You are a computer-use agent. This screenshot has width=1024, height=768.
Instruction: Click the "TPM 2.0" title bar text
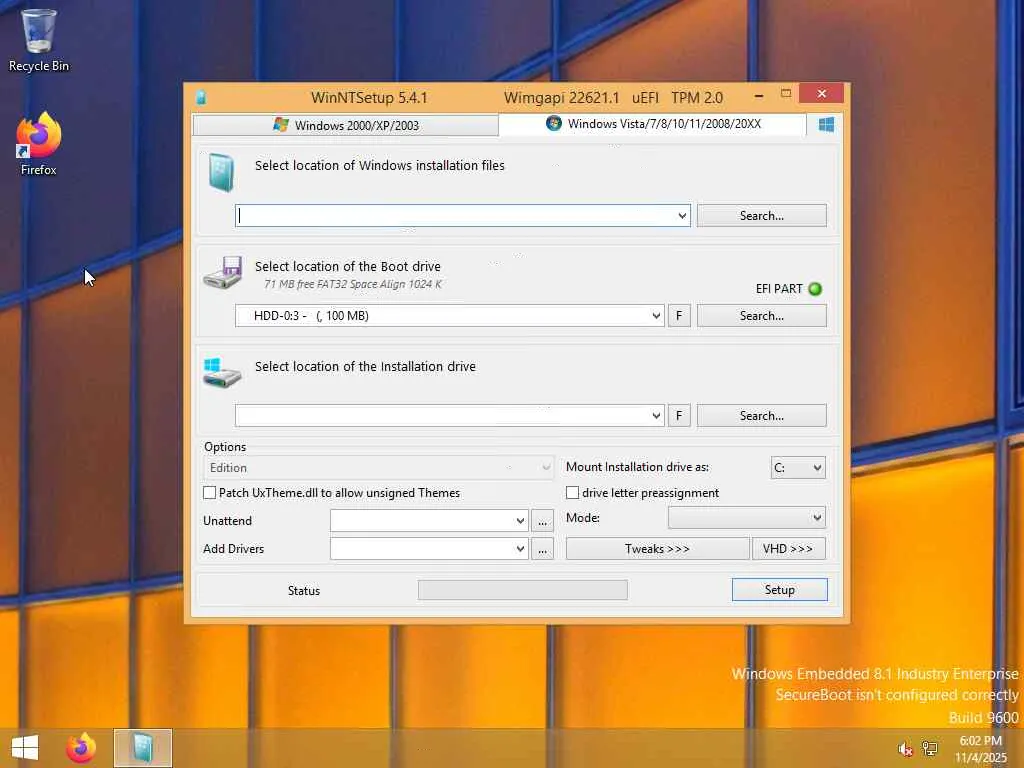[x=697, y=98]
